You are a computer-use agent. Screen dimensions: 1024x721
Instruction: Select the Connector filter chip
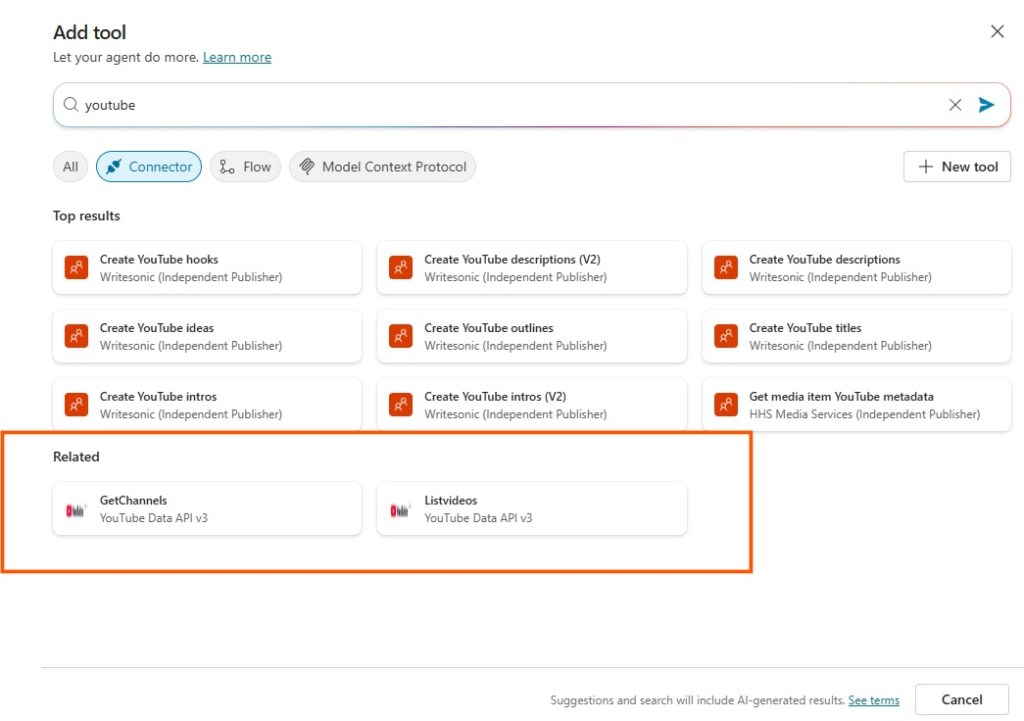coord(149,167)
